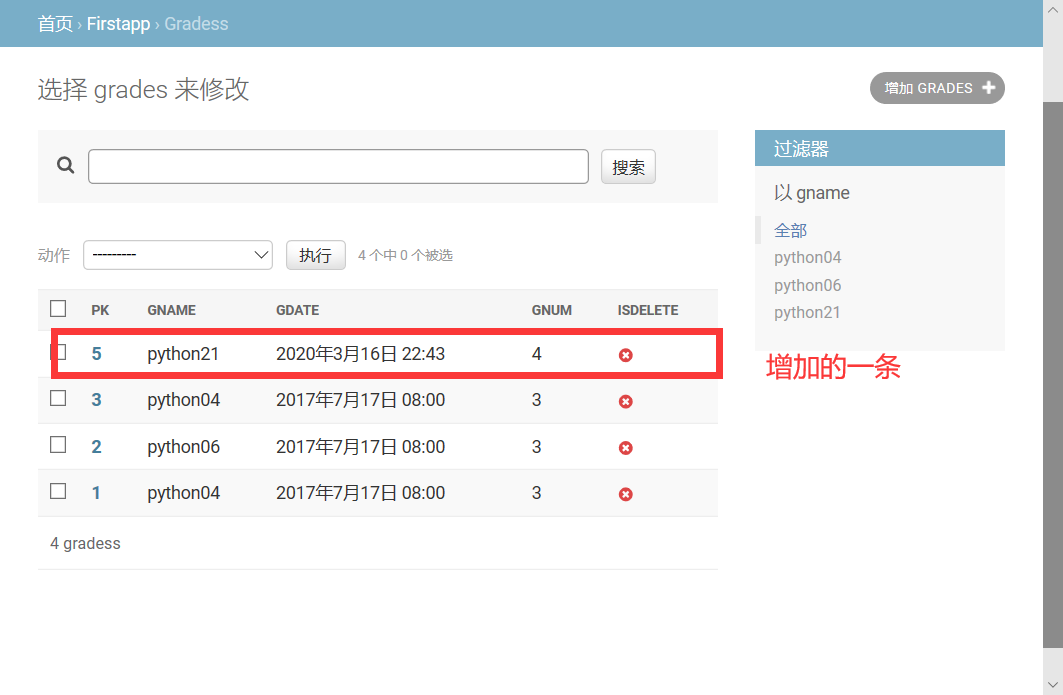Filter gname by python21
The image size is (1063, 695).
click(807, 313)
